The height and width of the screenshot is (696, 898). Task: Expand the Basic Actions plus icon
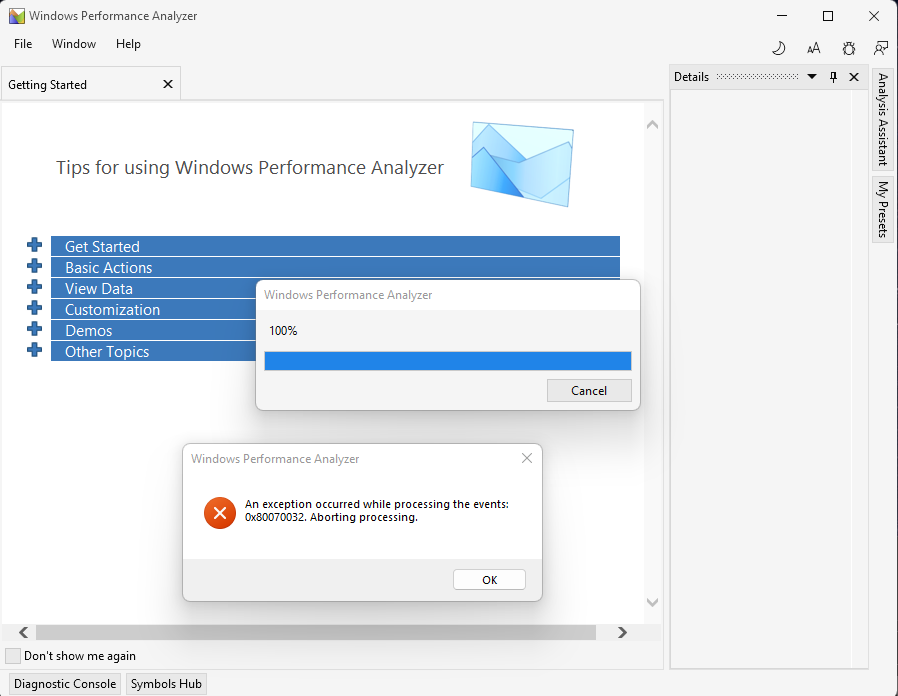click(x=34, y=266)
